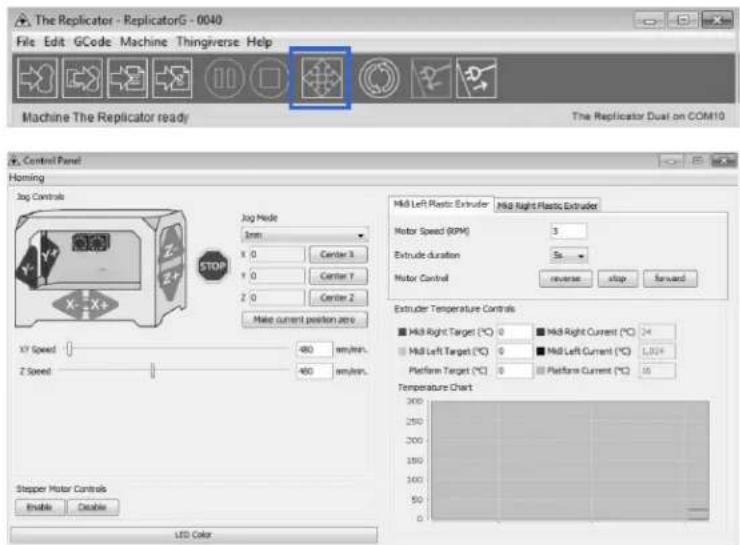Click the red STOP octagon in jog controls
The image size is (740, 545).
[x=213, y=266]
